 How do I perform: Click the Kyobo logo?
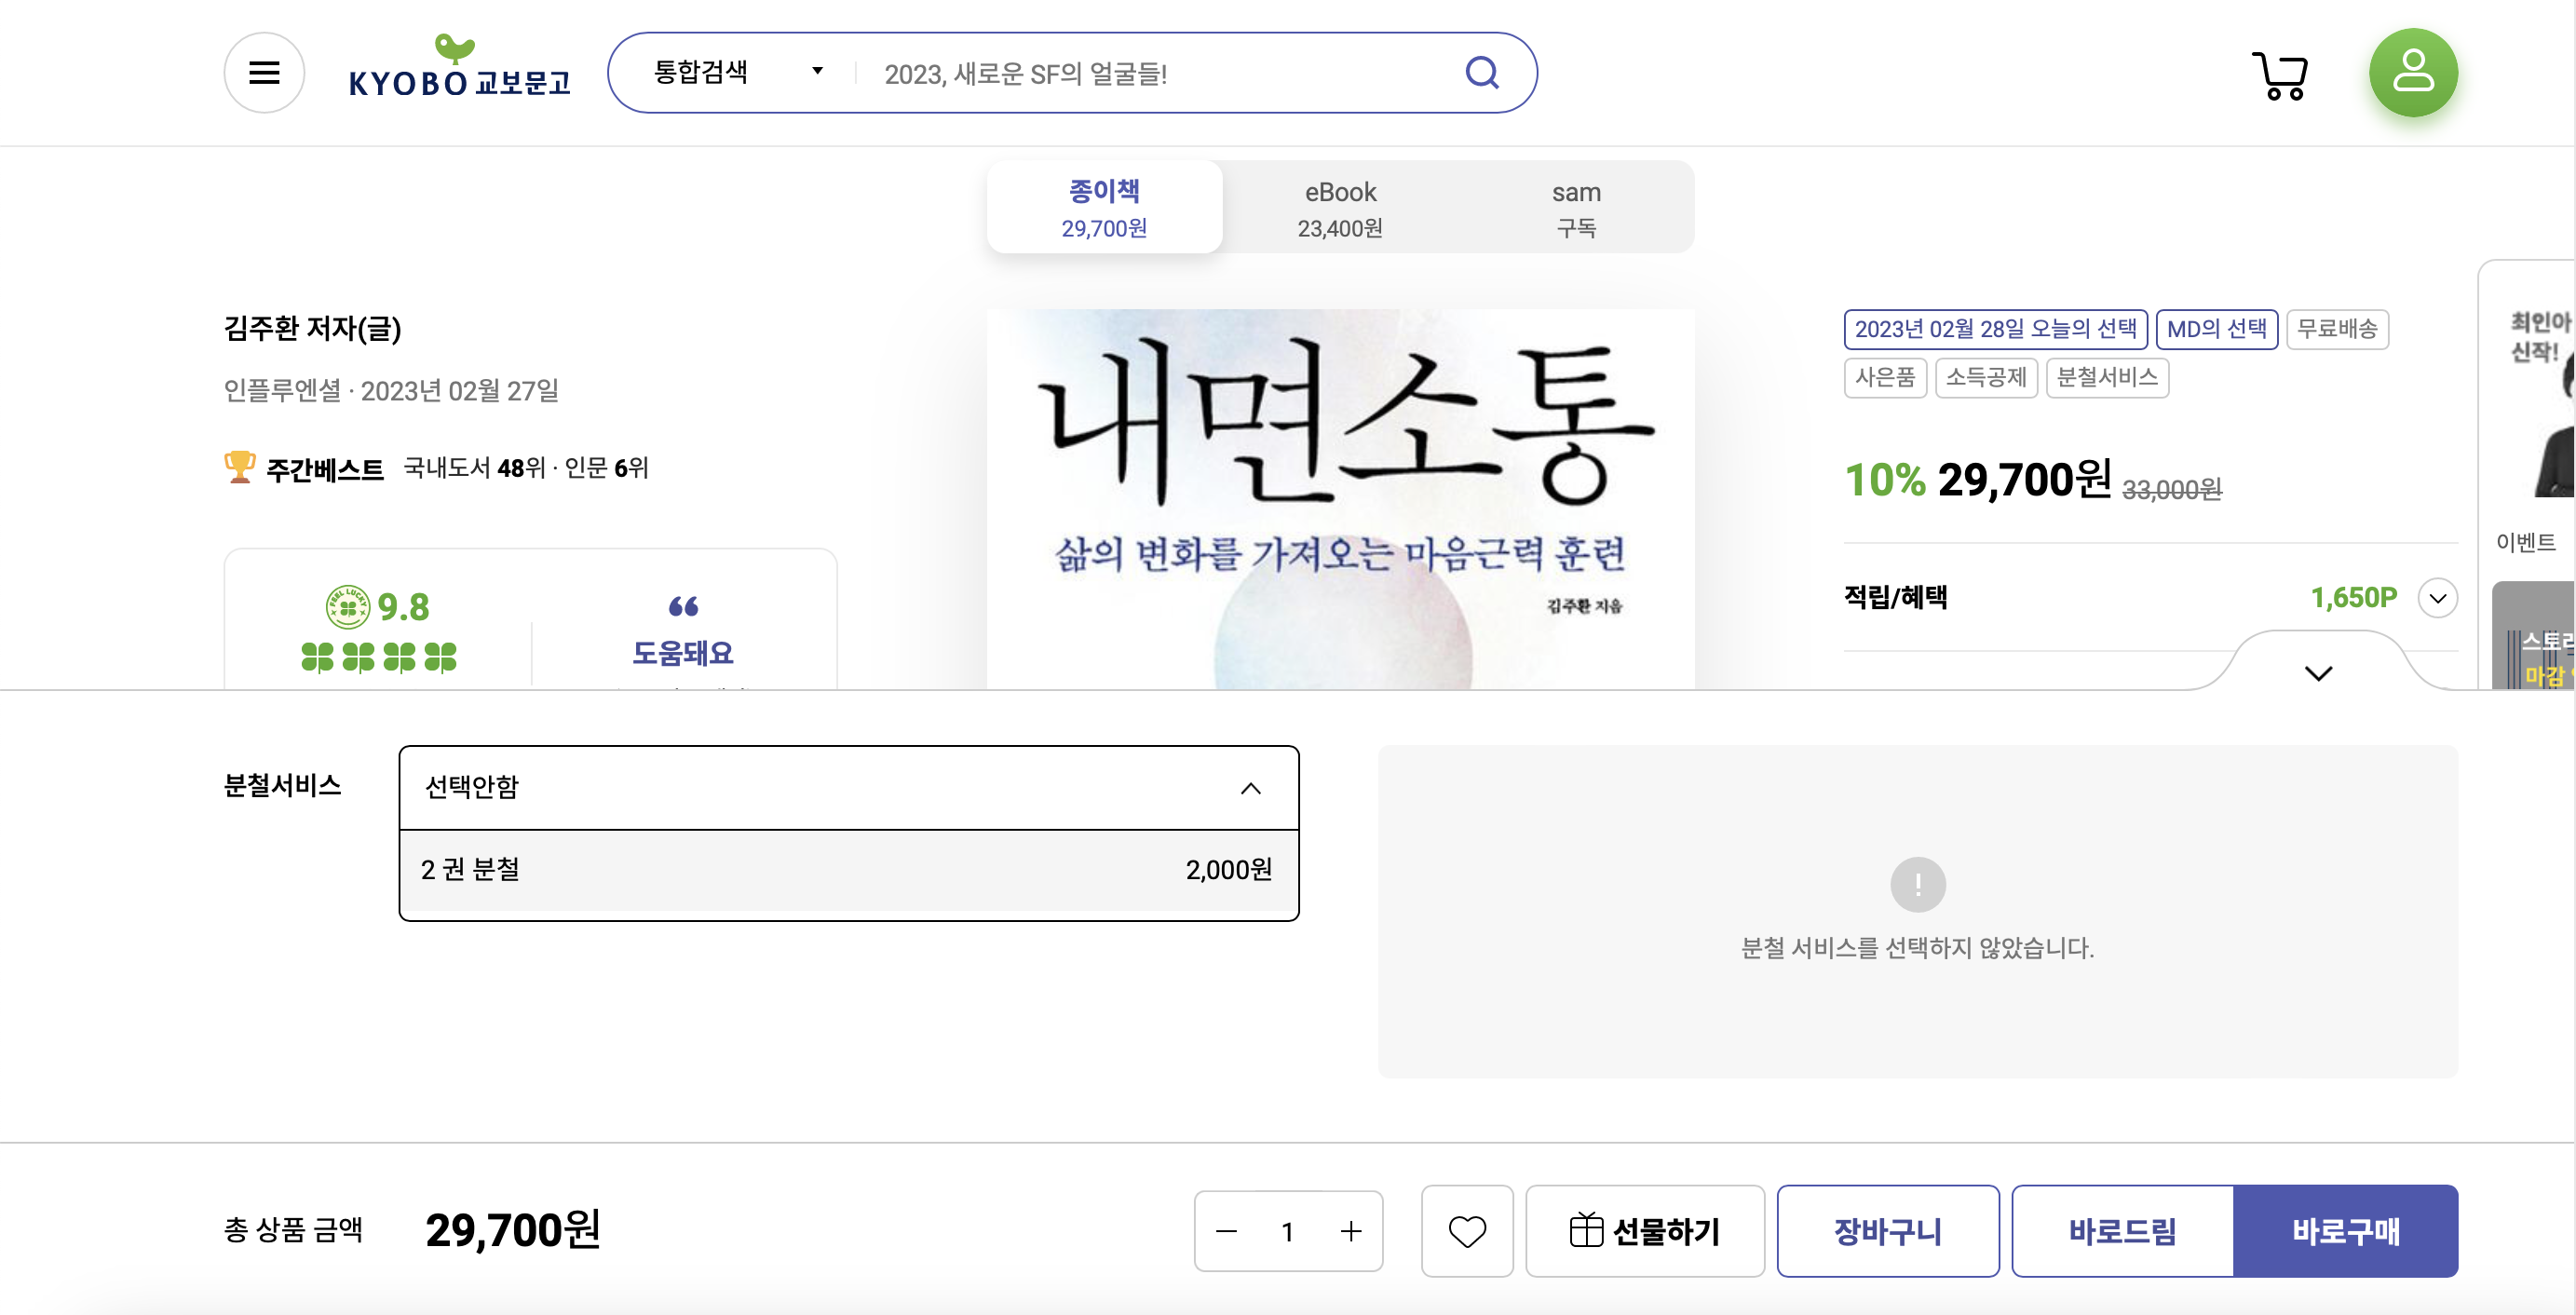tap(459, 70)
